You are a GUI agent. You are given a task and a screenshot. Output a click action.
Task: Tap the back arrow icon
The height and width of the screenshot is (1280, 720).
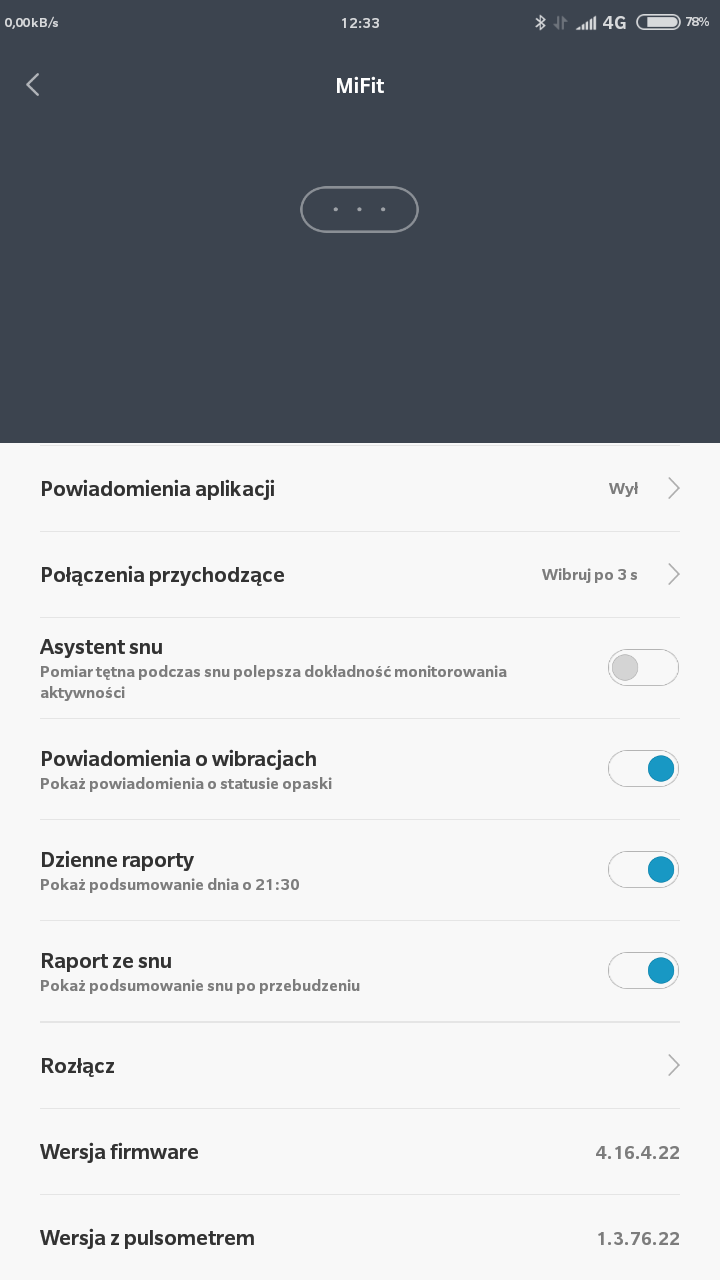pyautogui.click(x=33, y=85)
